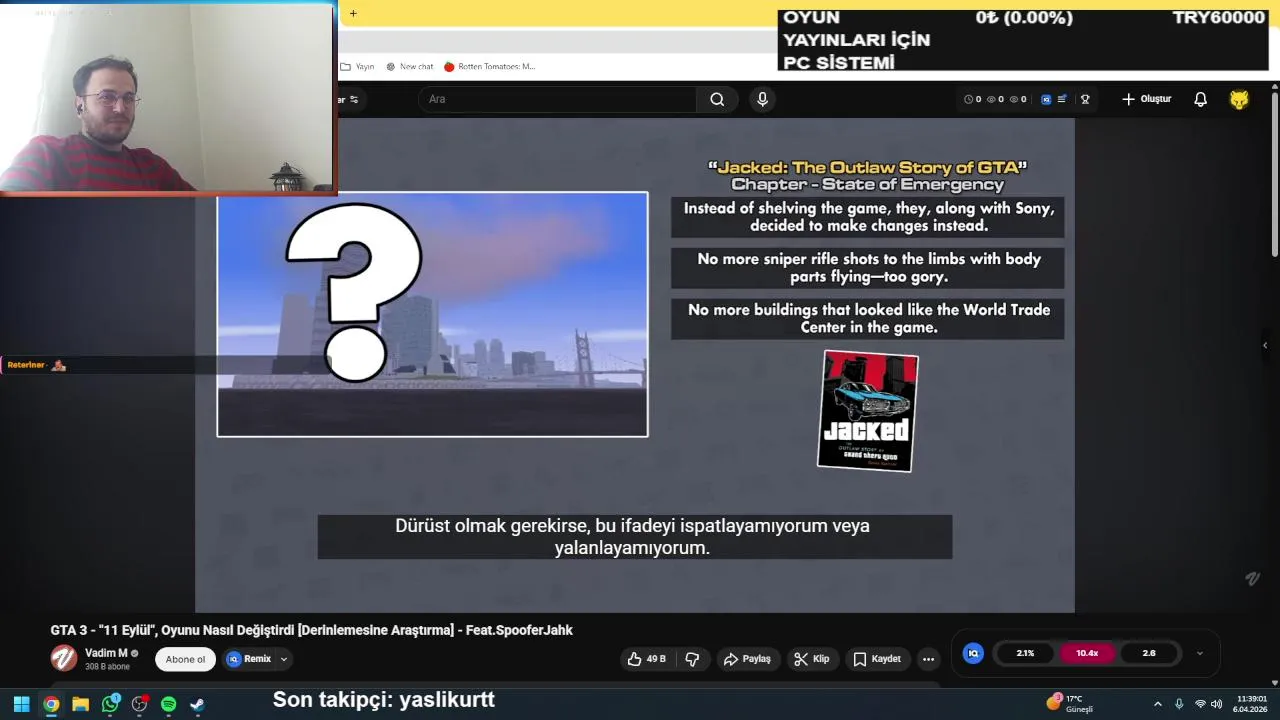Click the YouTube video player area

[x=634, y=365]
